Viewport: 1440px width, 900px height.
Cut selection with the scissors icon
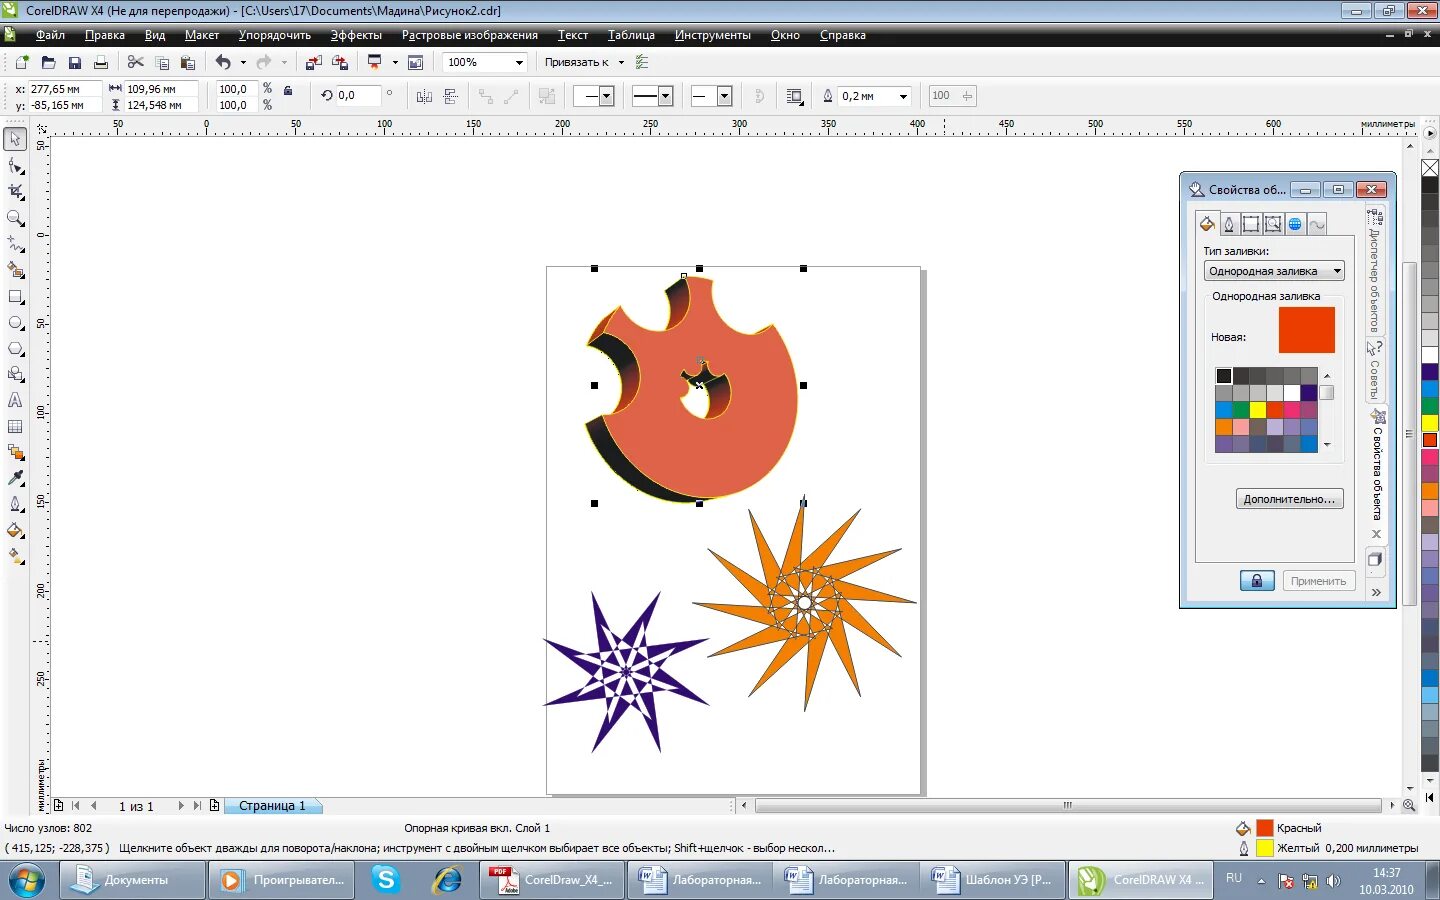point(136,62)
